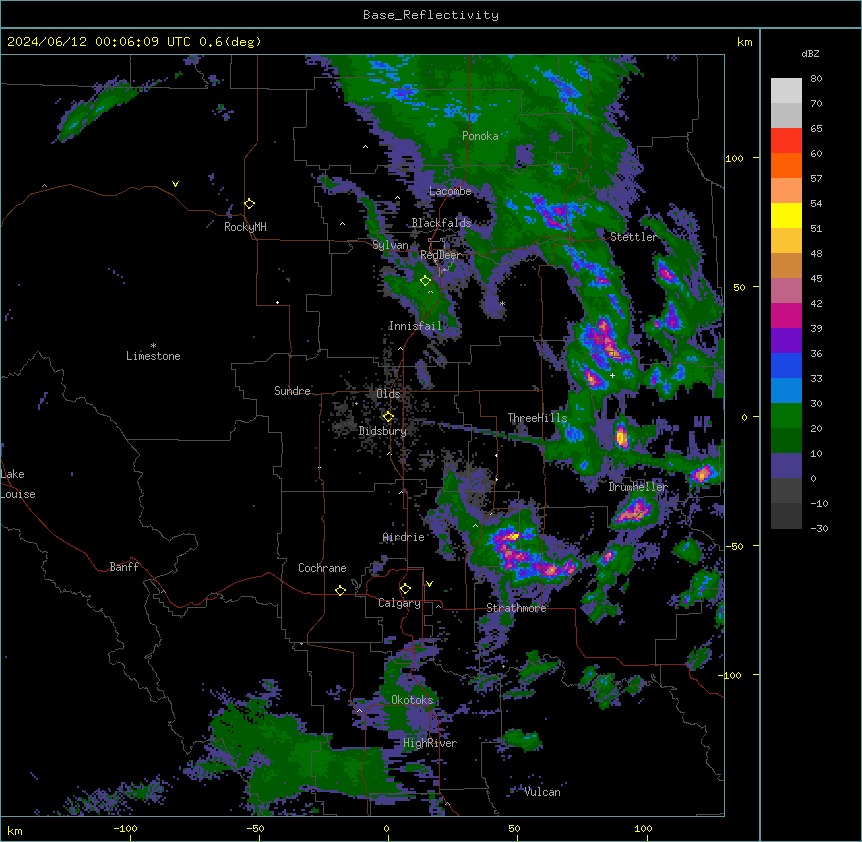The height and width of the screenshot is (842, 862).
Task: Select the Olds label
Action: pyautogui.click(x=388, y=394)
